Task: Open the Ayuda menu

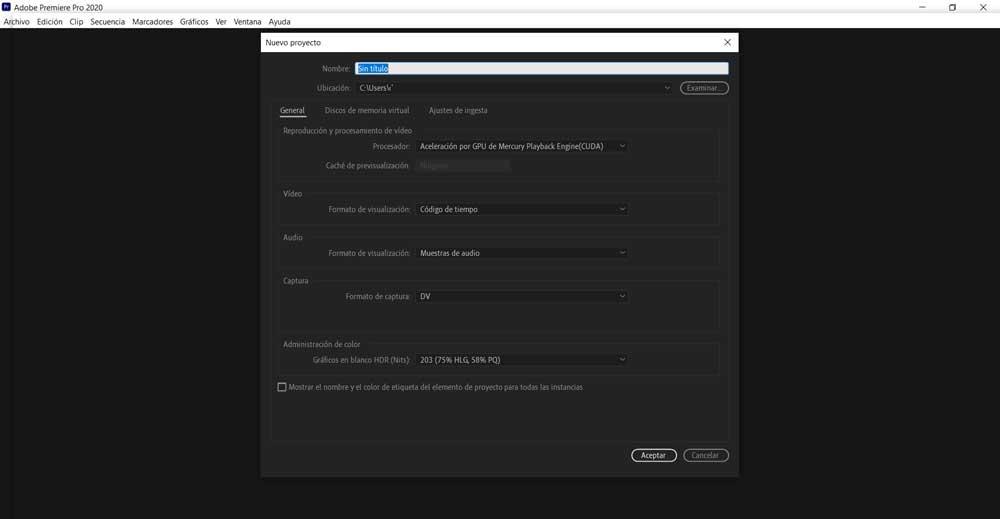Action: (x=279, y=22)
